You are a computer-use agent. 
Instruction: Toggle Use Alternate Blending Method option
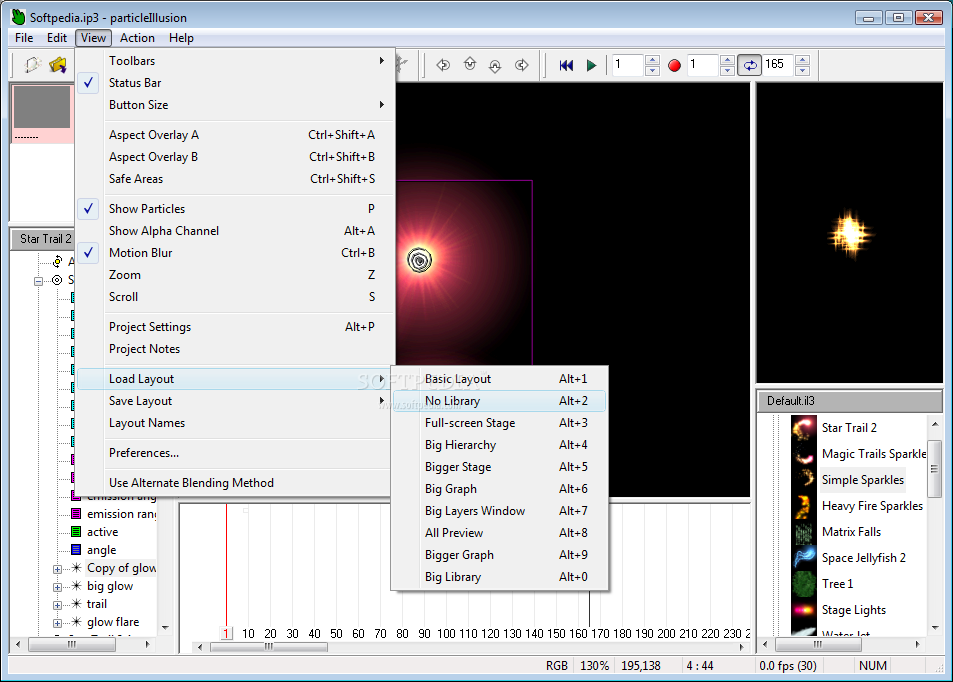click(234, 483)
